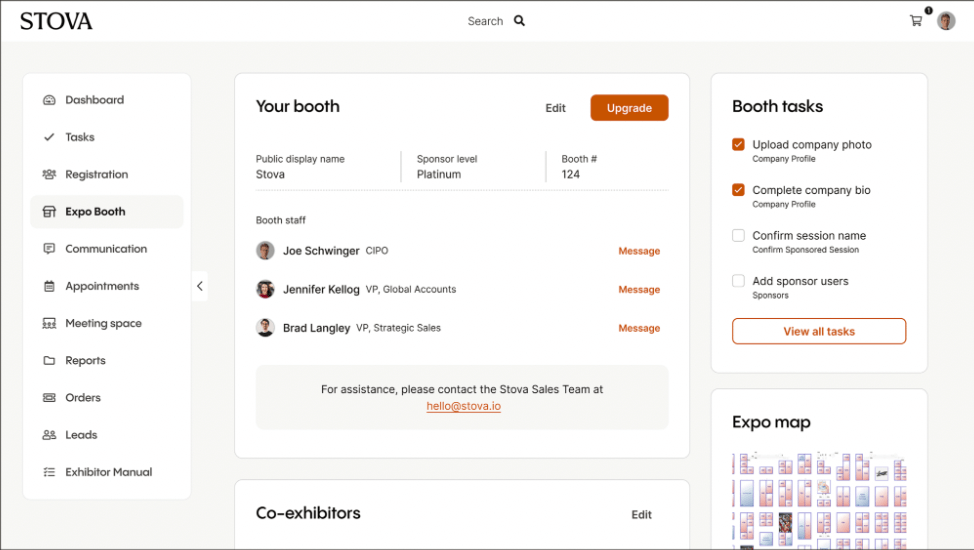
Task: Go to Orders page
Action: (x=107, y=398)
